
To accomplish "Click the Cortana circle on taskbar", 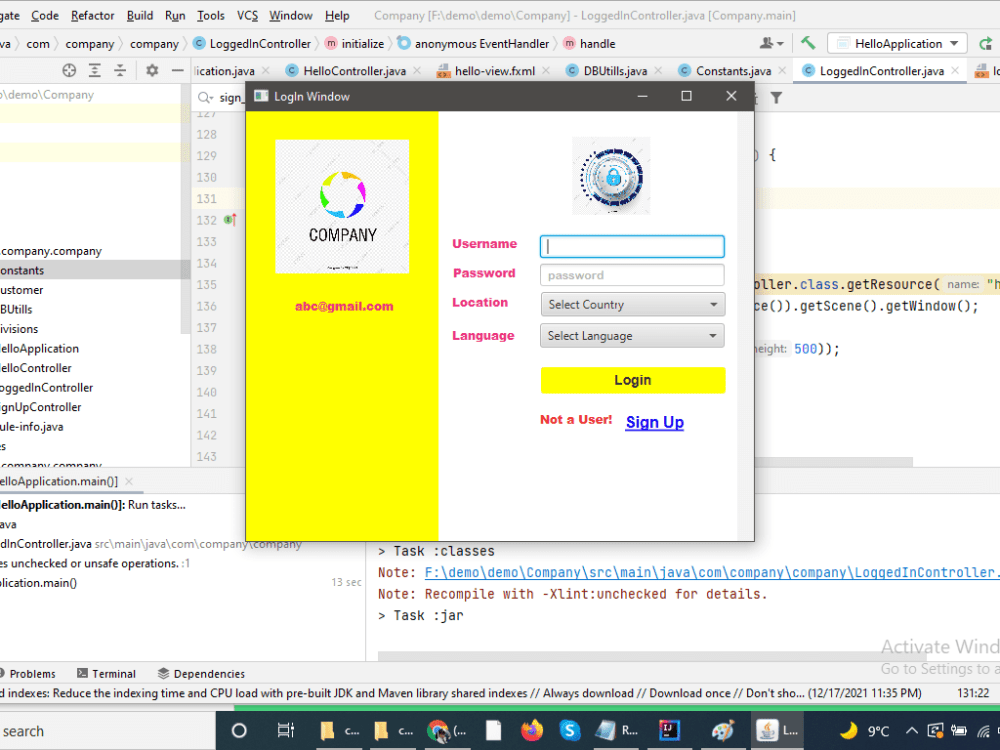I will click(239, 731).
